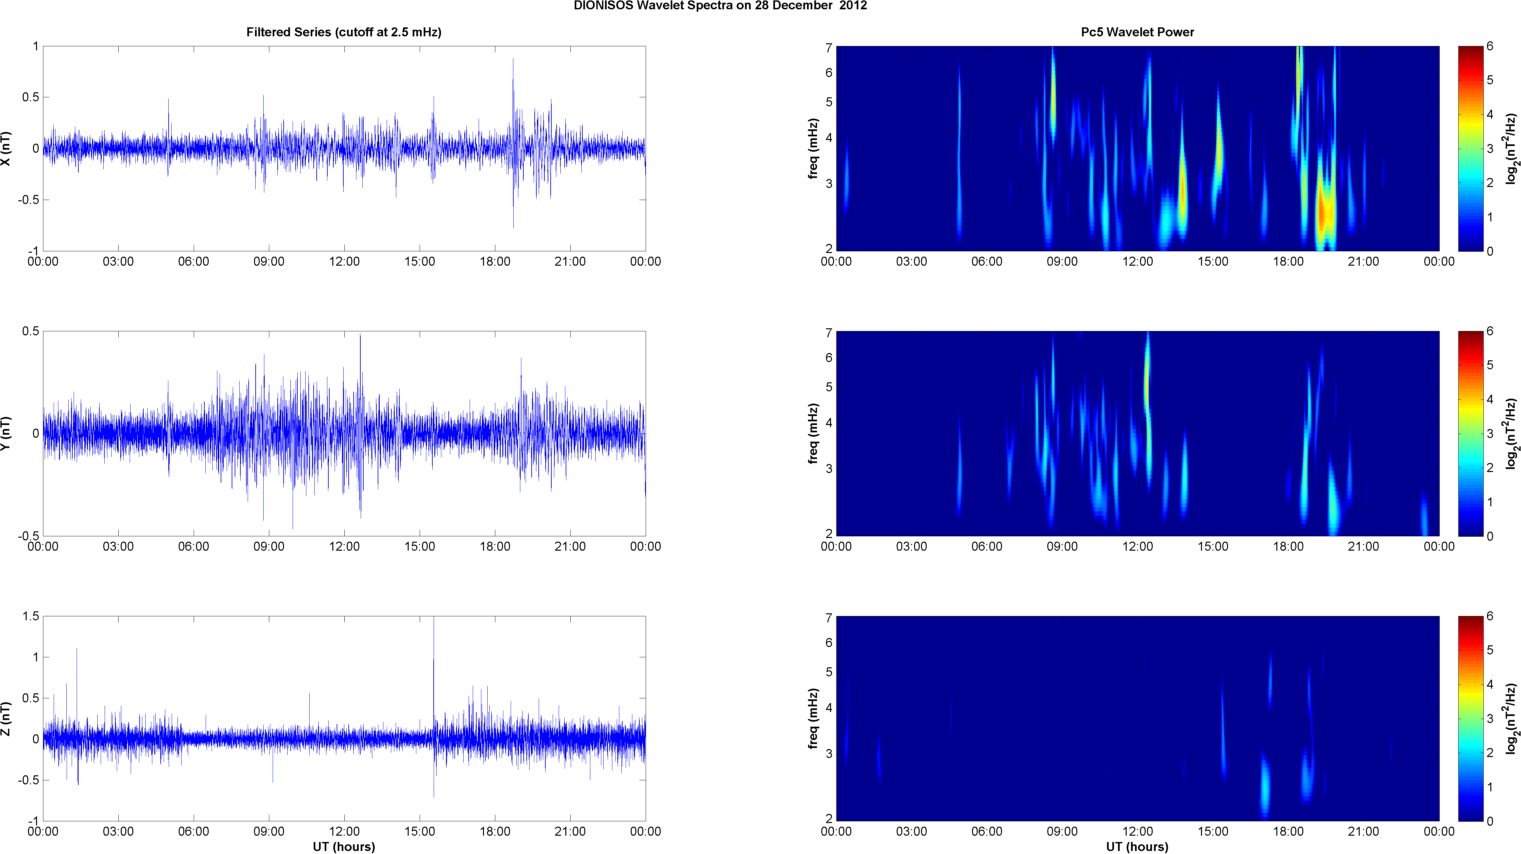This screenshot has width=1521, height=854.
Task: Click the log2(nT²/Hz) label of the top colorbar
Action: 1513,148
